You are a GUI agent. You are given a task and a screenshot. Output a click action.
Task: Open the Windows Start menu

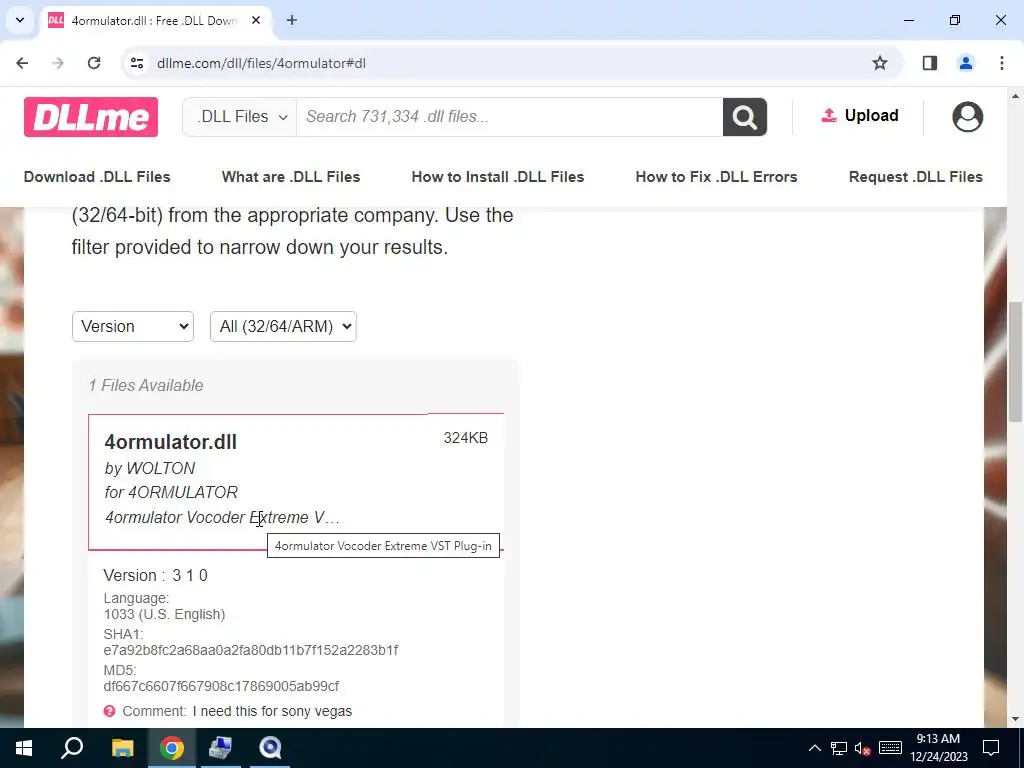[x=24, y=748]
